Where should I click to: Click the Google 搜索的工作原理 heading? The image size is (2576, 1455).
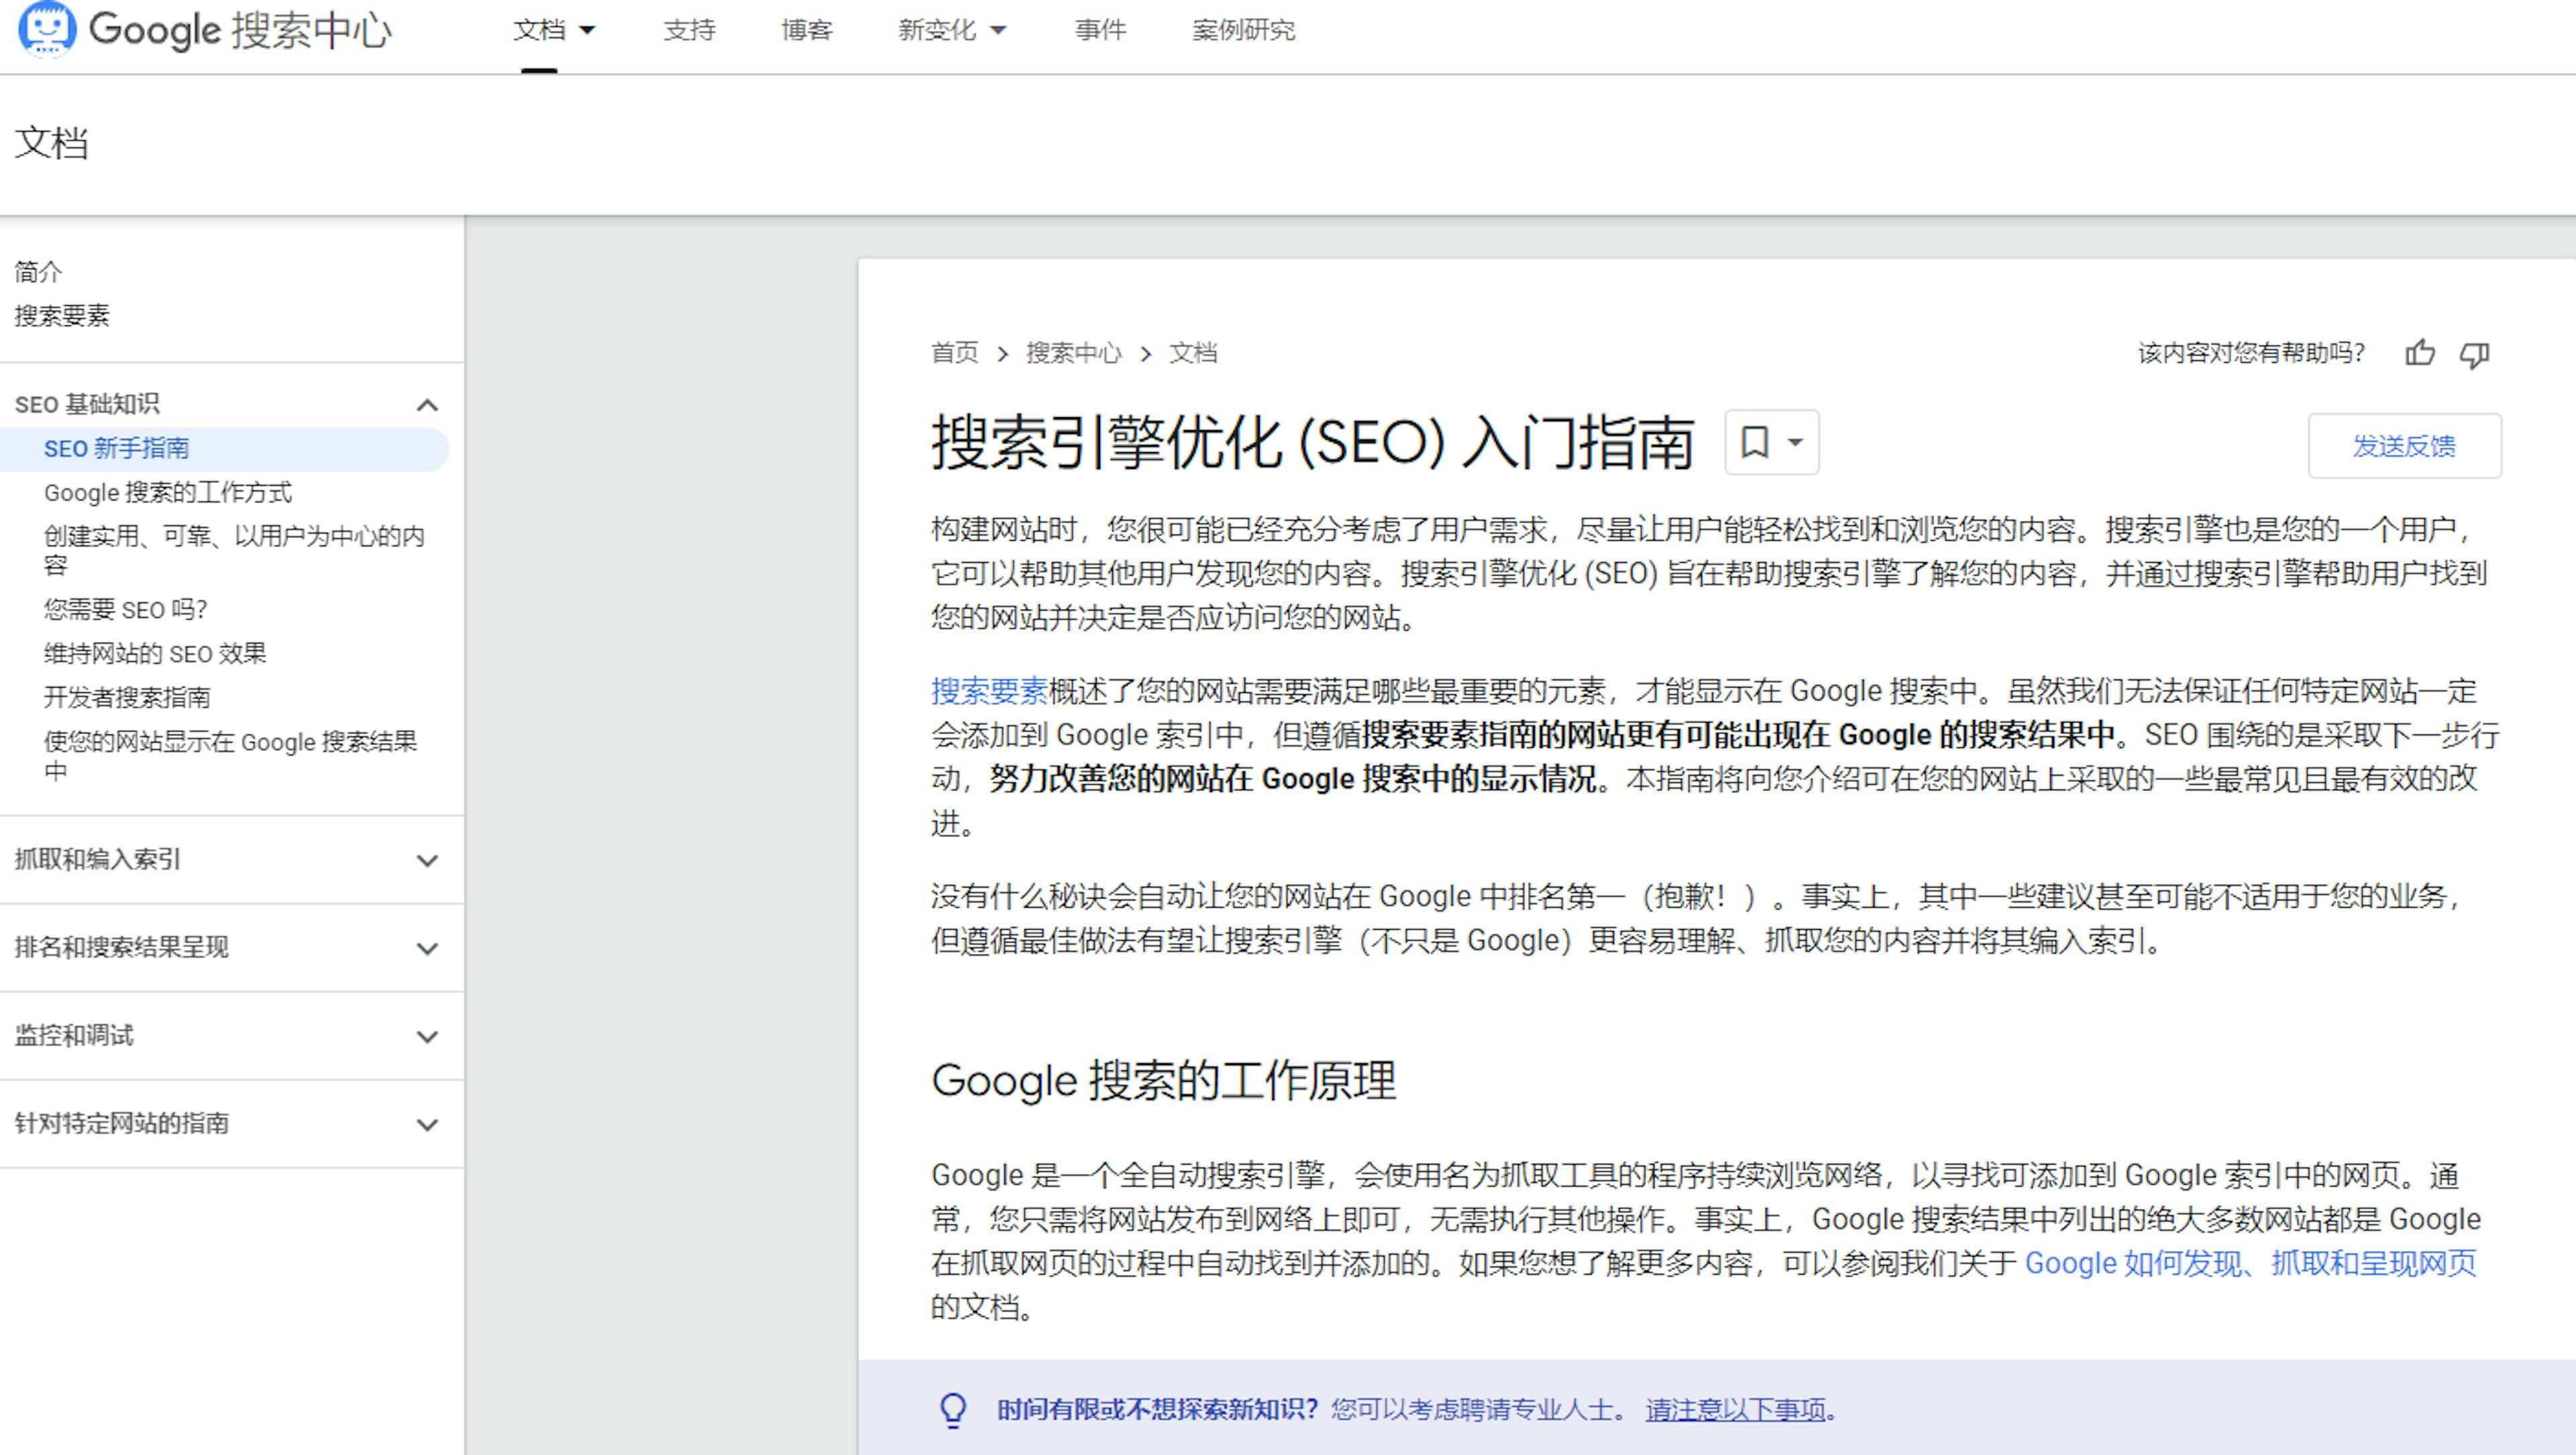pos(1163,1081)
